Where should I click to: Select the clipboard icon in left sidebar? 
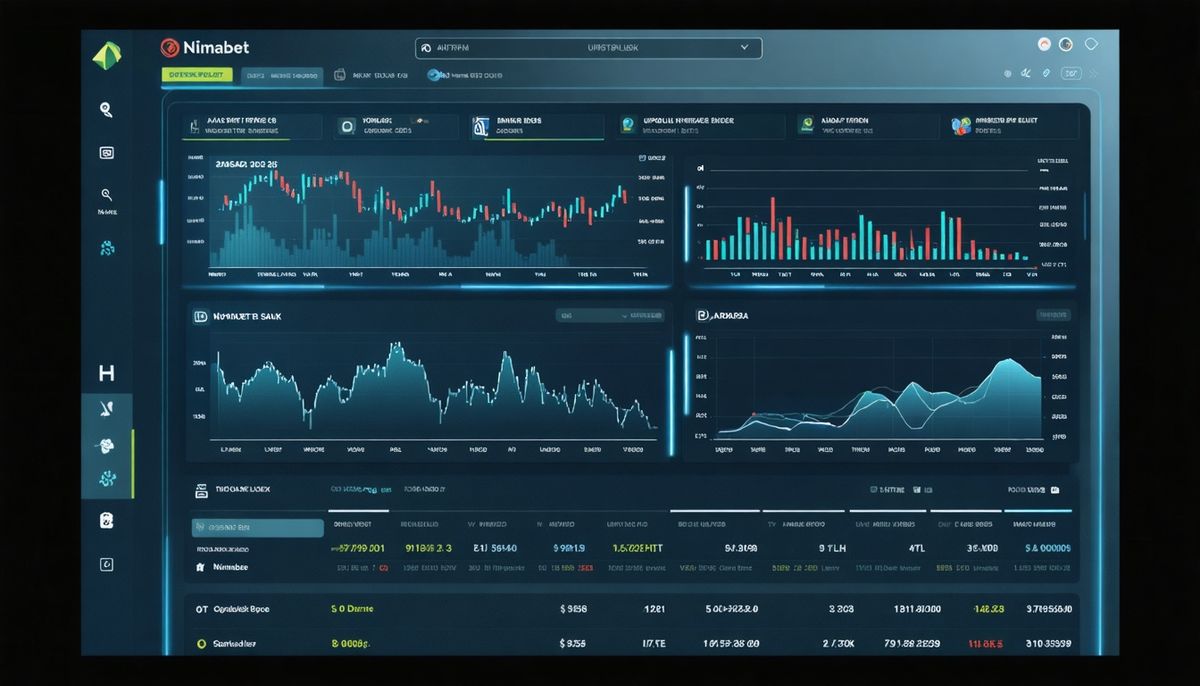click(x=106, y=520)
